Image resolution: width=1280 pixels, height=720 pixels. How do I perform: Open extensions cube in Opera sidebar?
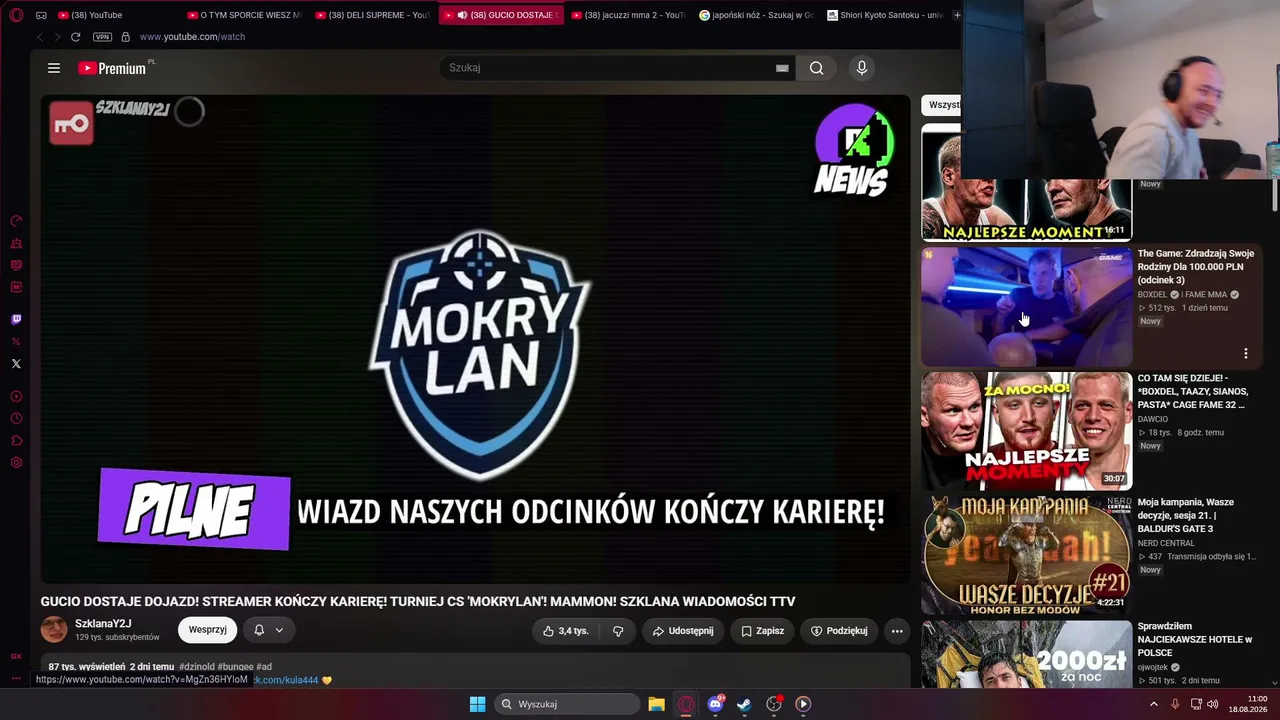pyautogui.click(x=16, y=441)
